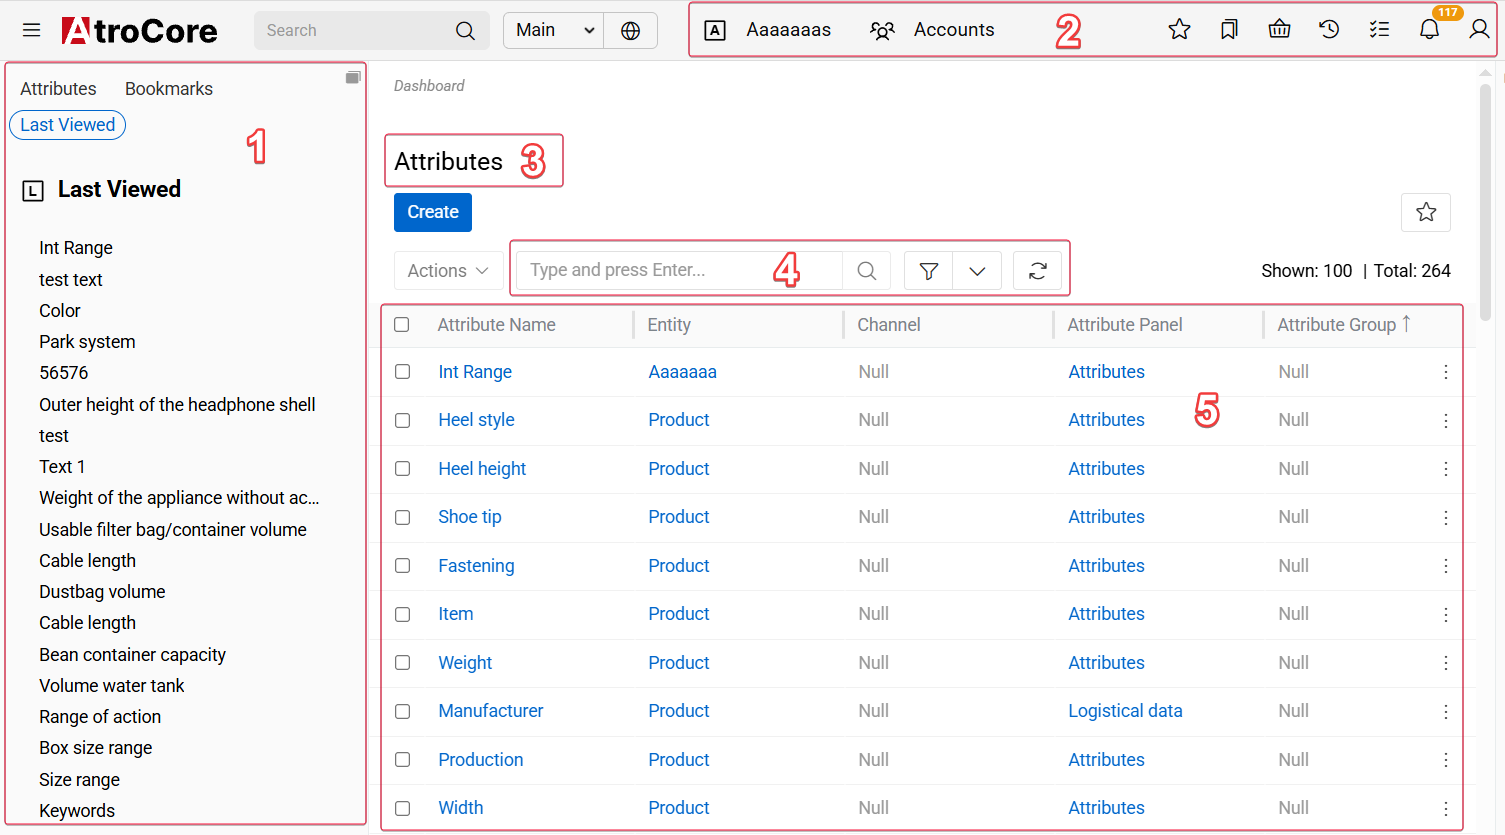Expand the chevron next to the filter funnel
Viewport: 1505px width, 835px height.
(977, 270)
